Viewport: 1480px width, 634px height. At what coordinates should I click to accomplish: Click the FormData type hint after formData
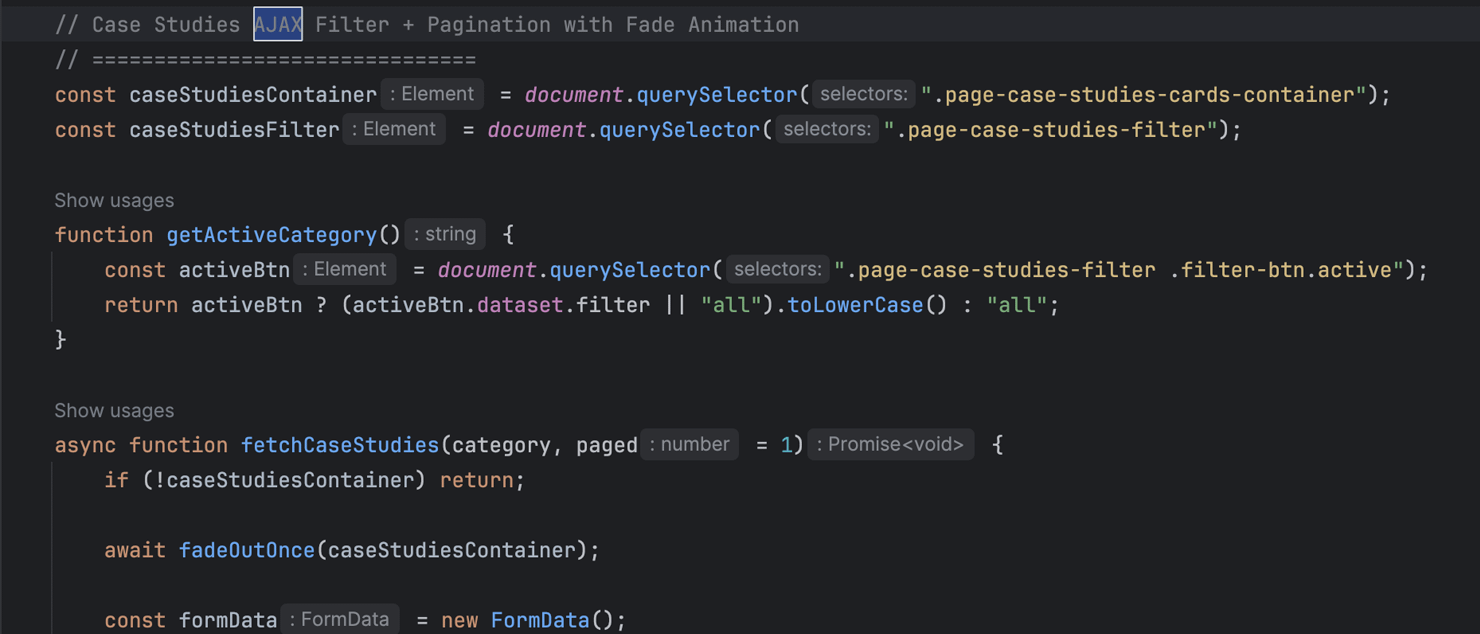pos(339,620)
